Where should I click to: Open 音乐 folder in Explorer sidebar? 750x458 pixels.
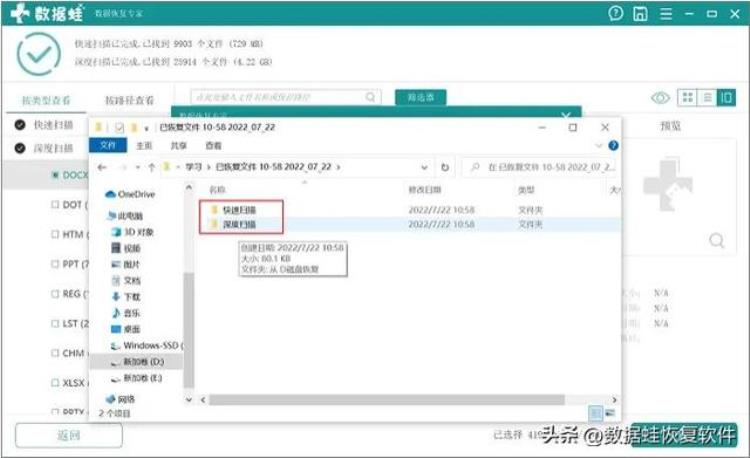coord(126,313)
